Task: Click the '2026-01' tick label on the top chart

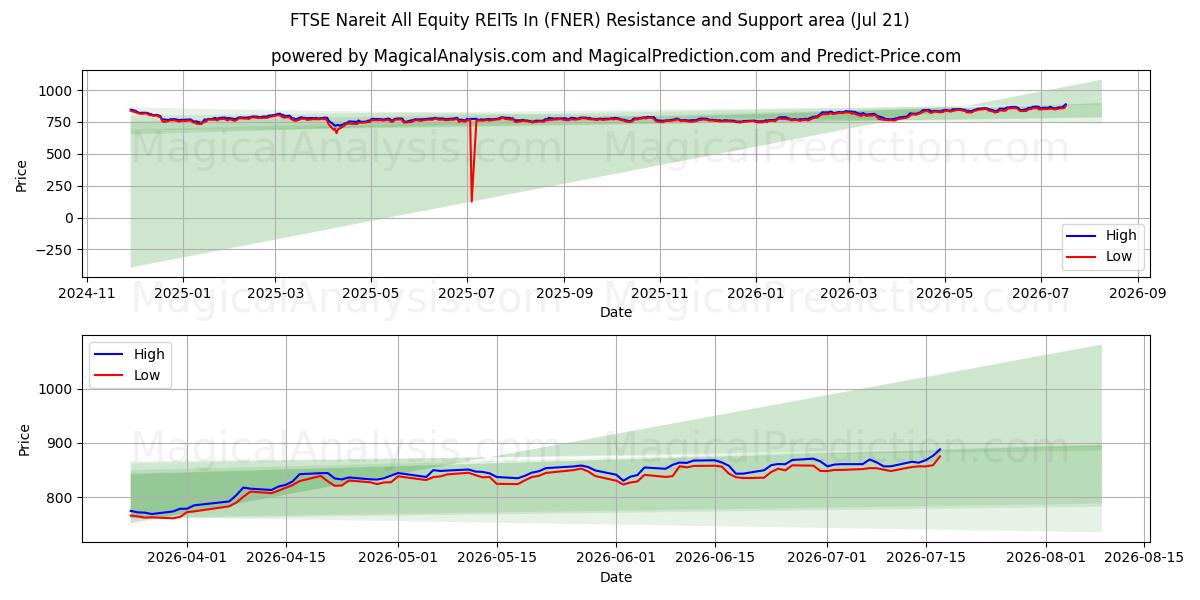Action: (x=755, y=293)
